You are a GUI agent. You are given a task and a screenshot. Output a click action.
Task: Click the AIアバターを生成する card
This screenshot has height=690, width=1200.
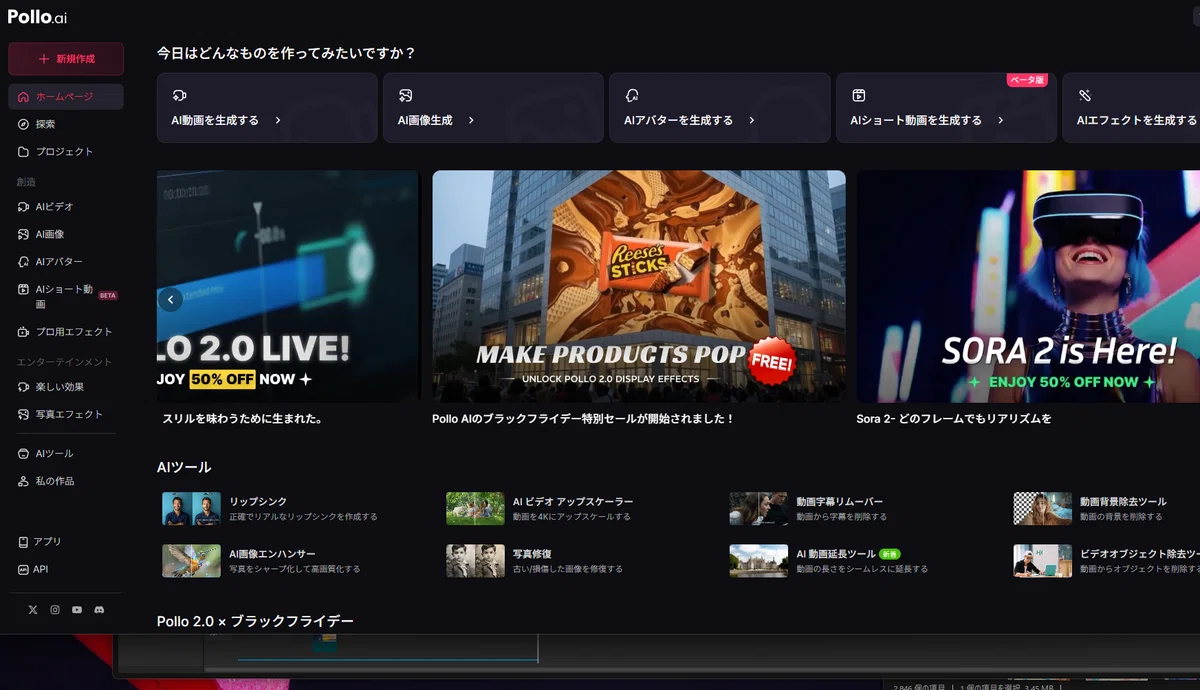720,107
